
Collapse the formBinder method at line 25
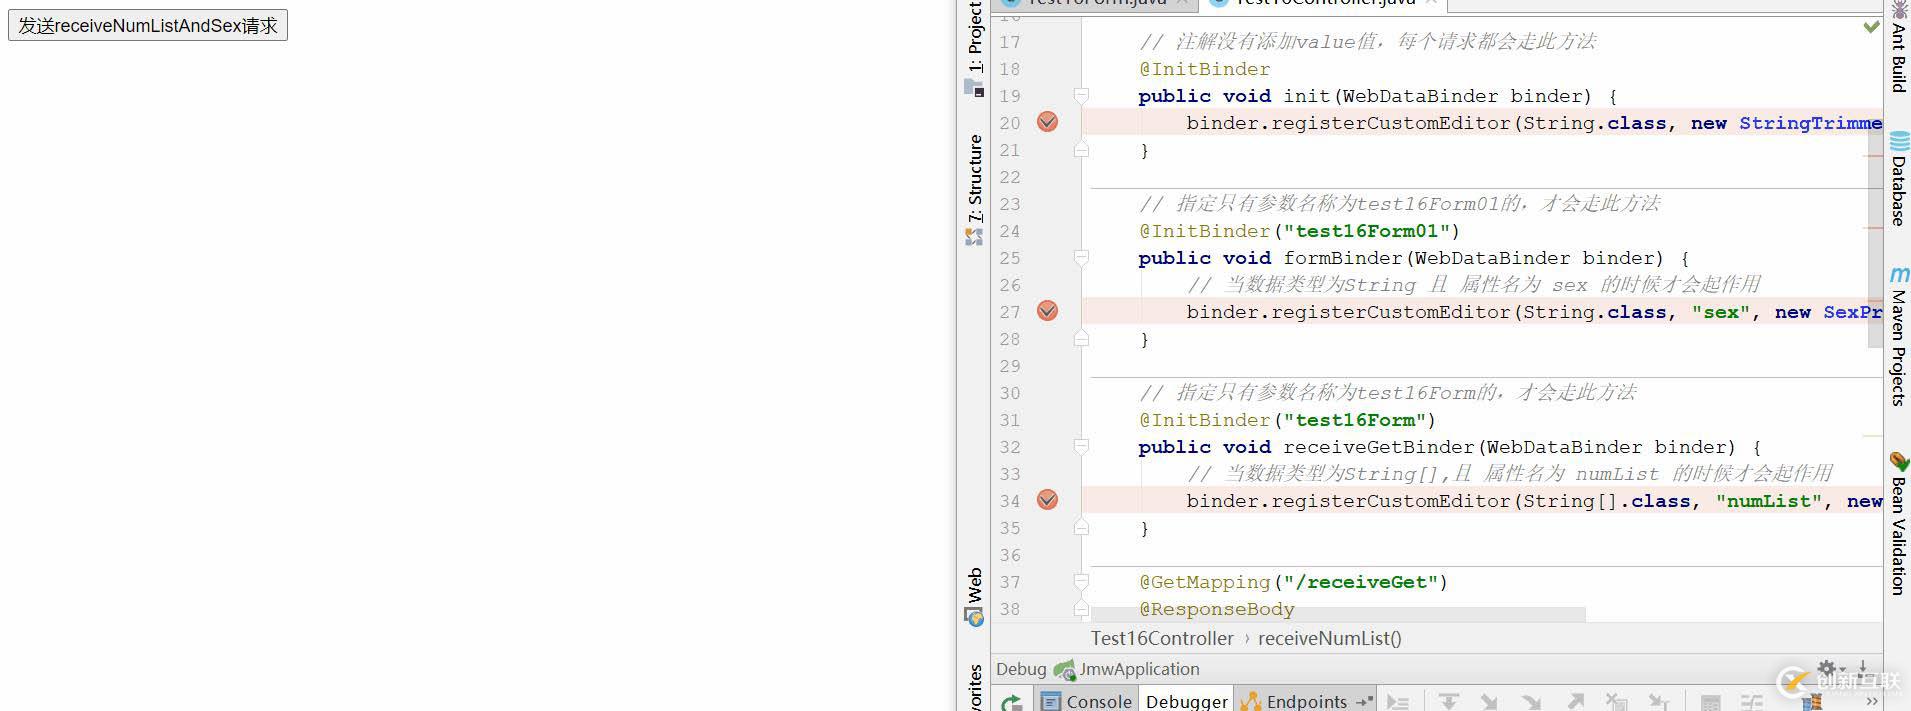(x=1081, y=258)
